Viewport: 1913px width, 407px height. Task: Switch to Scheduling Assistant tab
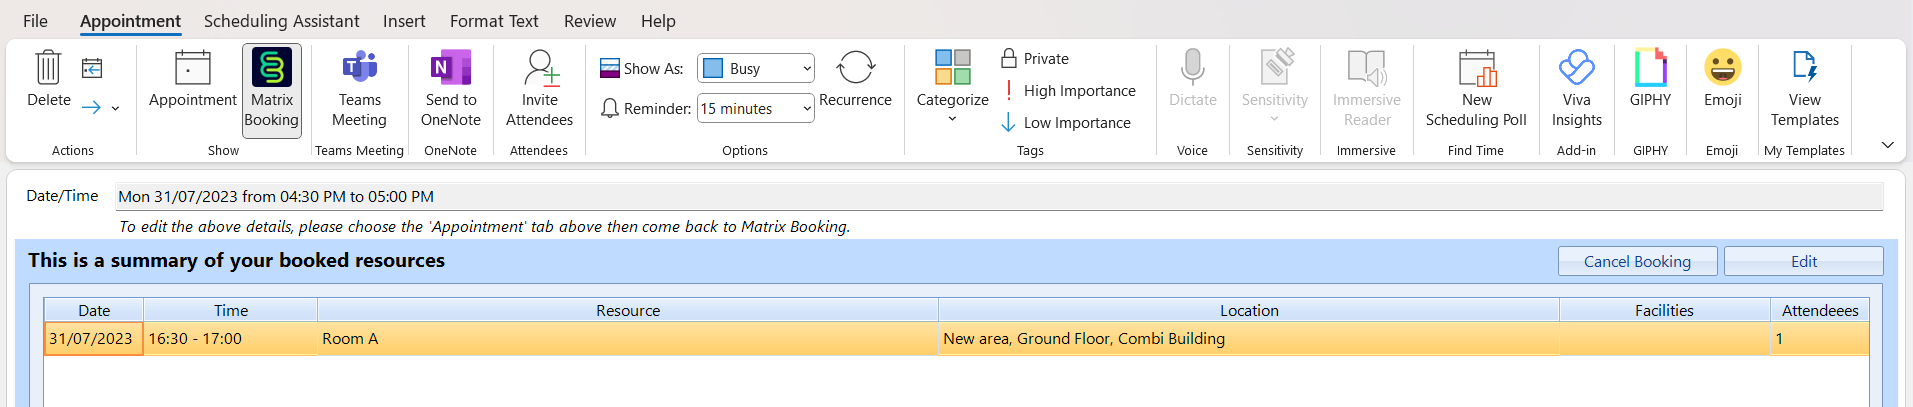point(281,21)
